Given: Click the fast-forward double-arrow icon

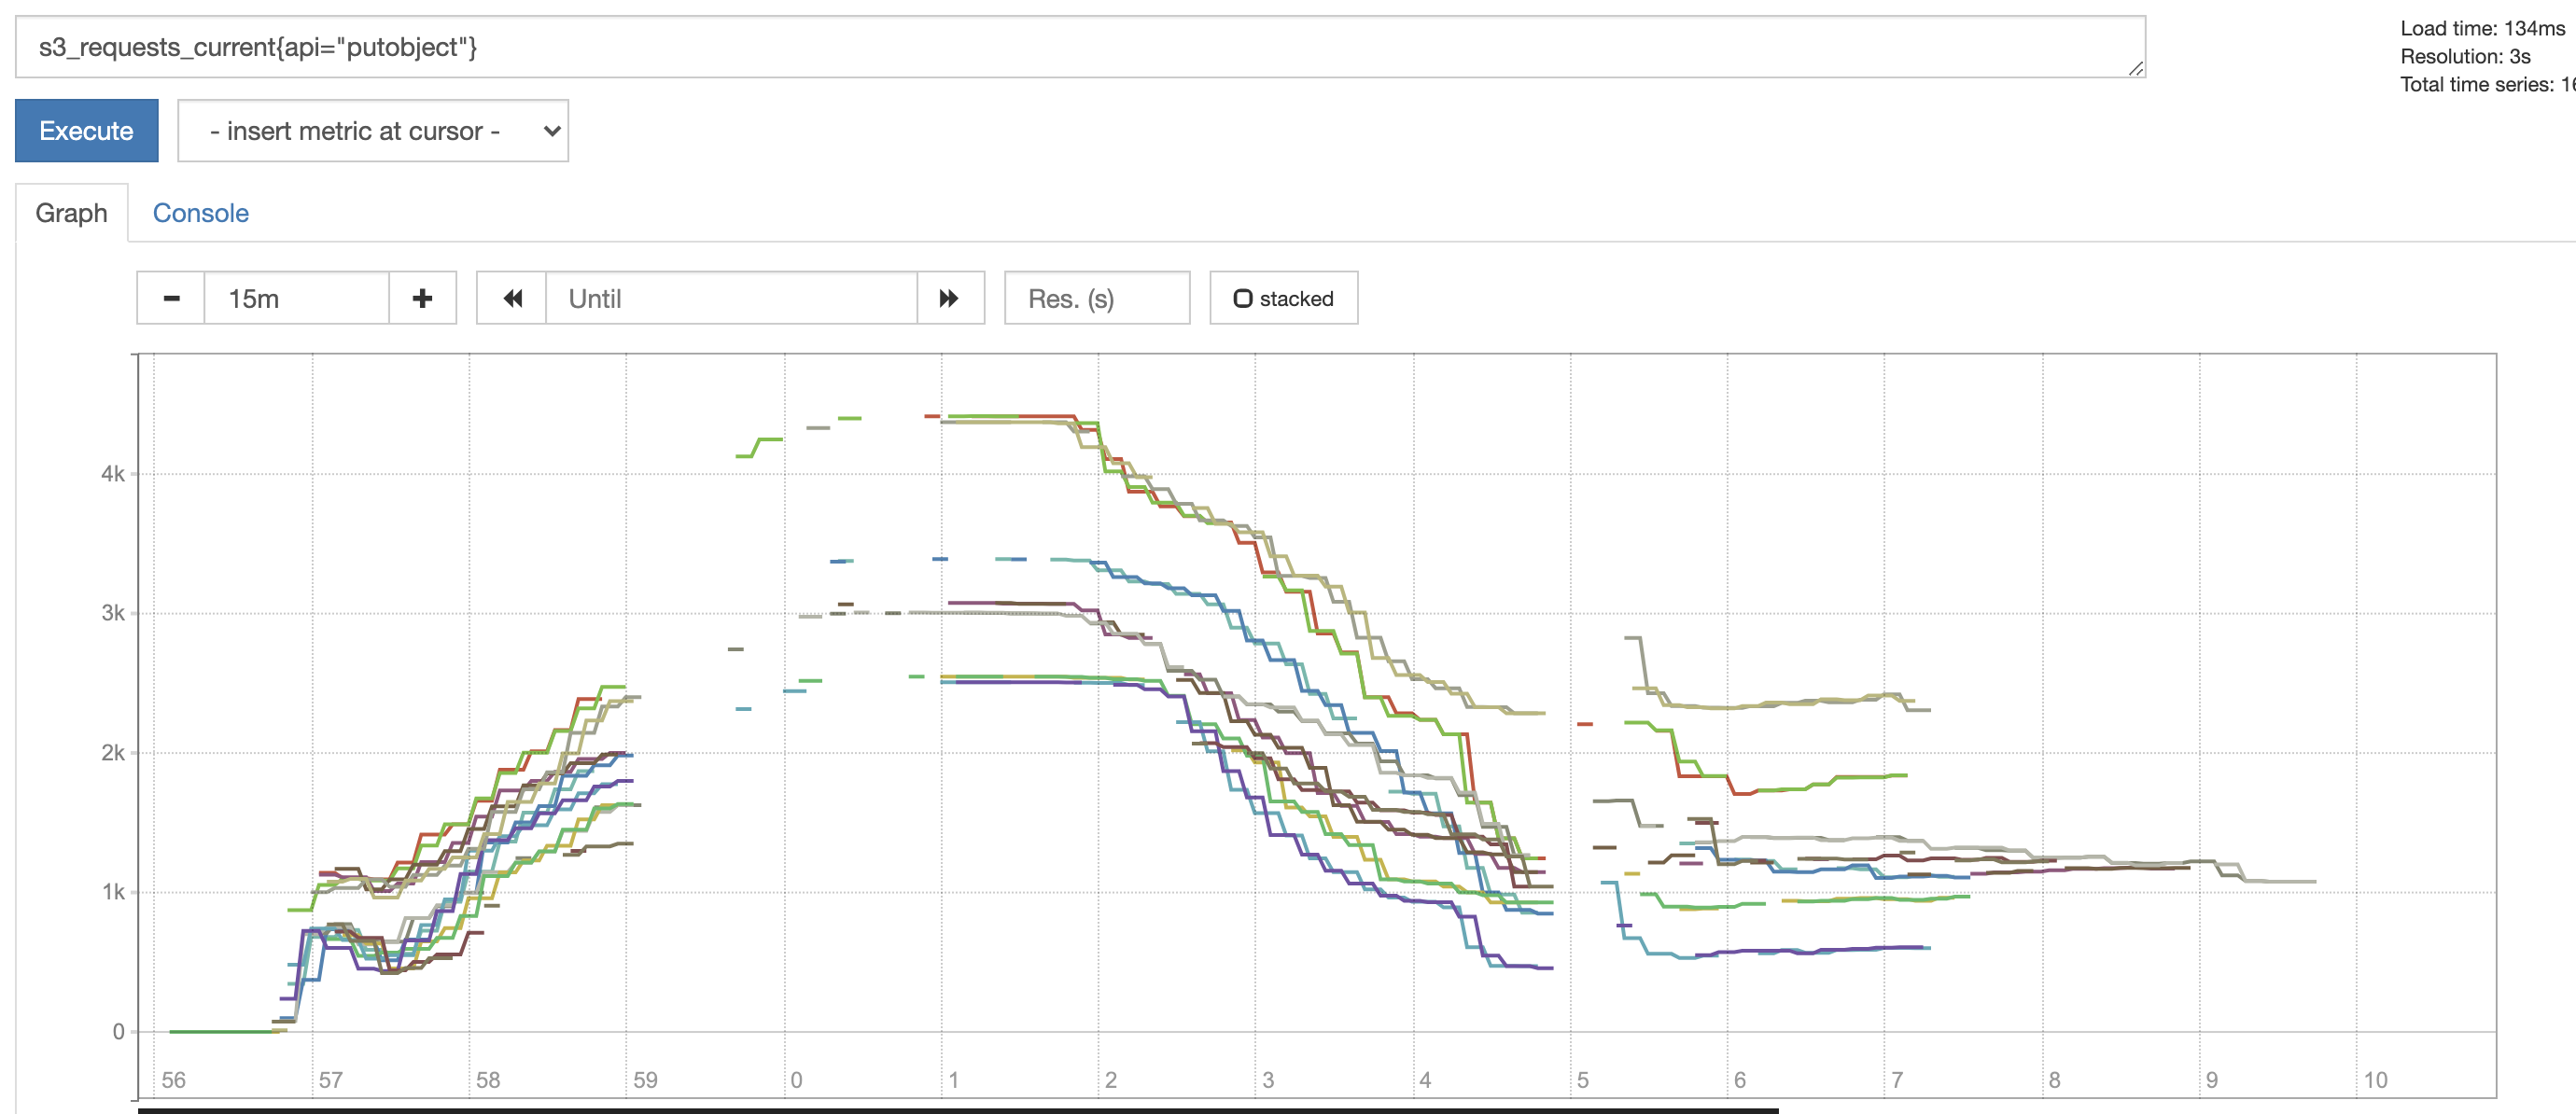Looking at the screenshot, I should 949,298.
